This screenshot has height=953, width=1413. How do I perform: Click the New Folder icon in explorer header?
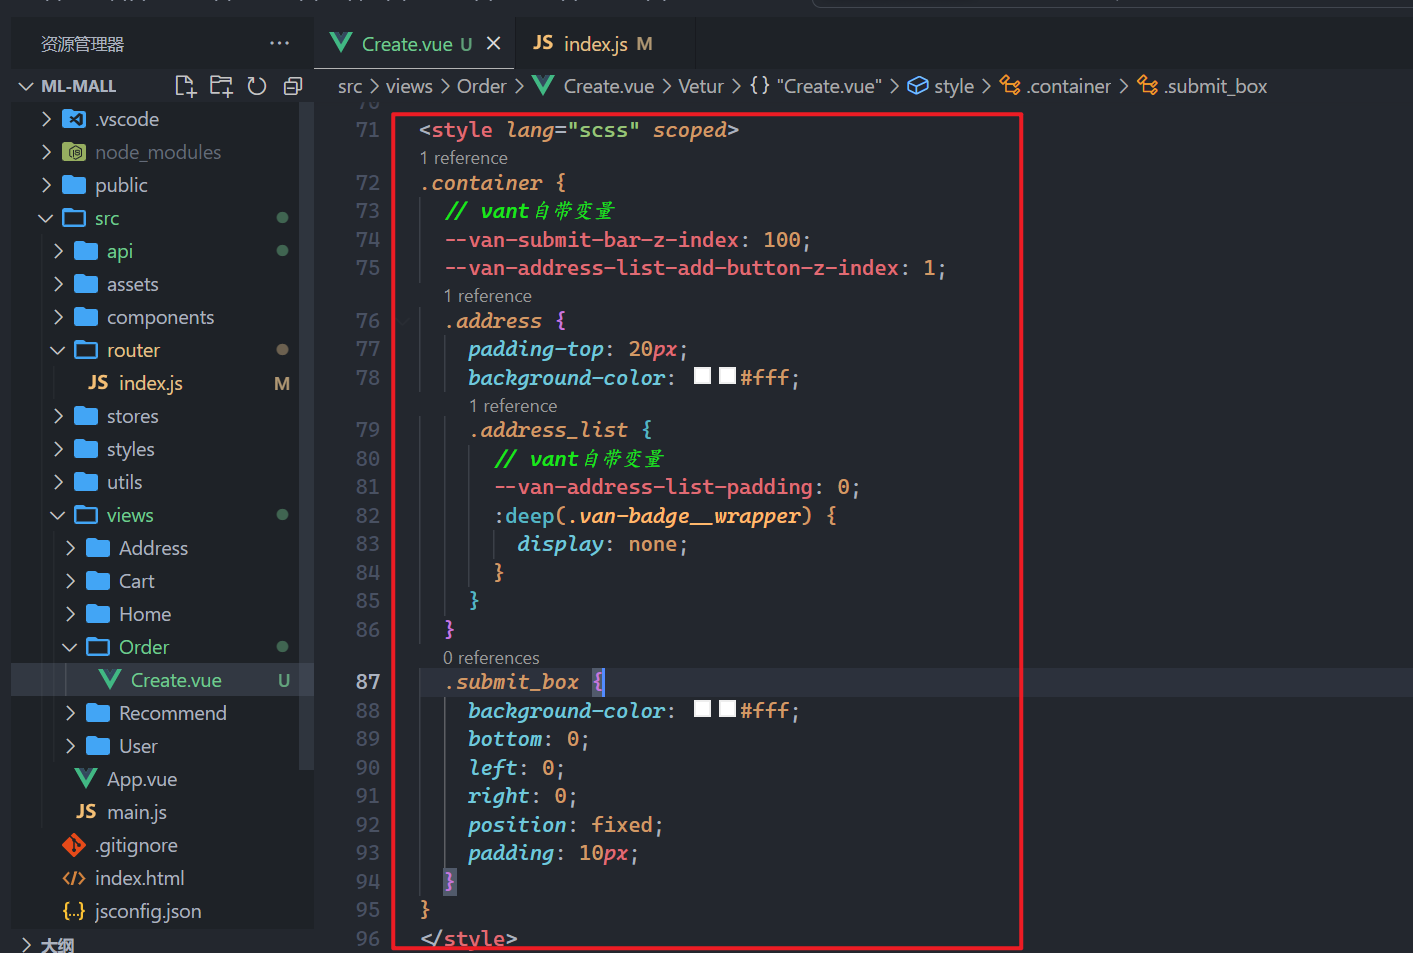221,86
